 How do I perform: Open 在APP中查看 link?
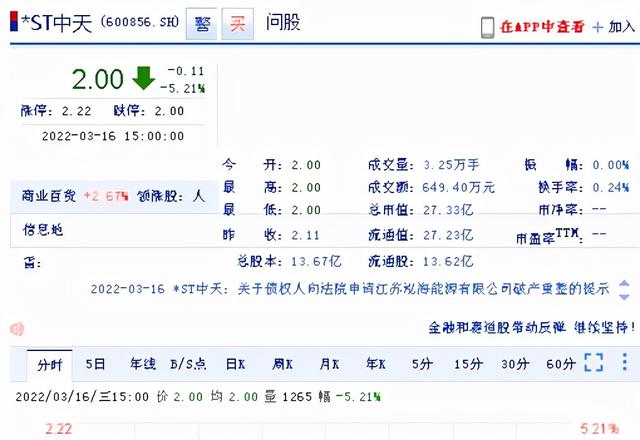[x=542, y=27]
